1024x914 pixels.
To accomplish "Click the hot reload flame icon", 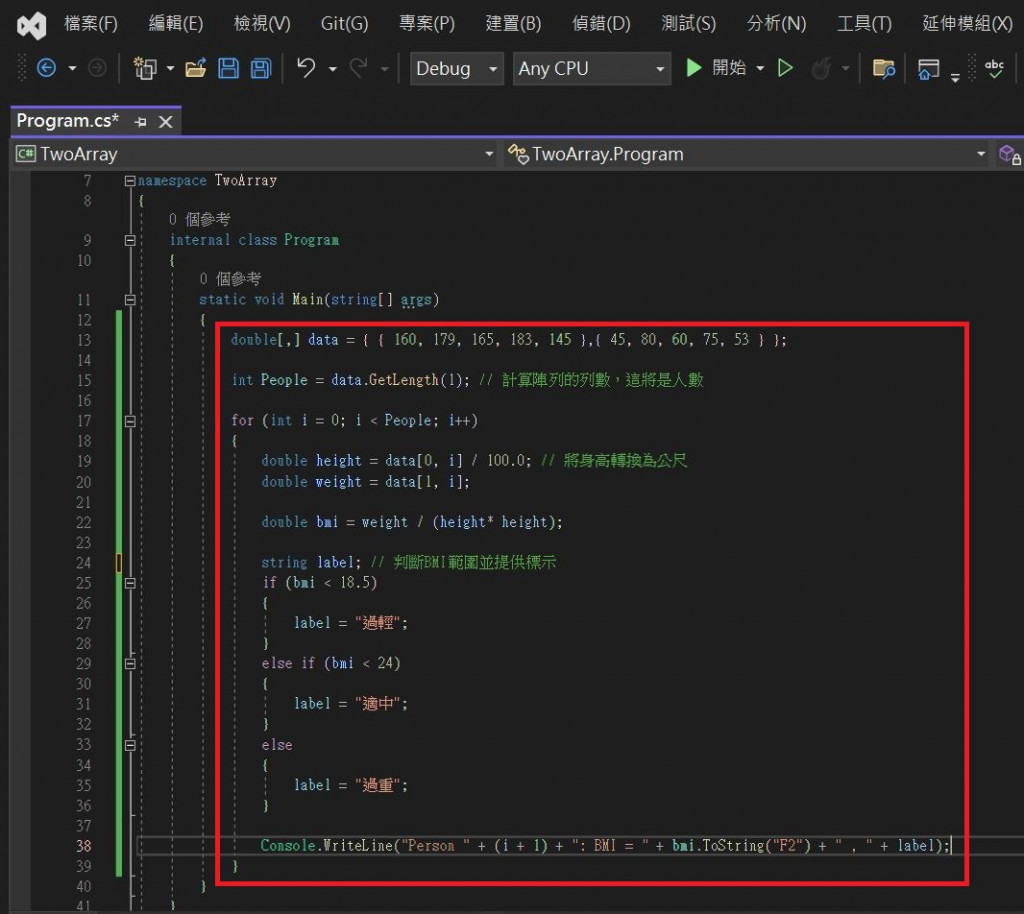I will pyautogui.click(x=822, y=68).
